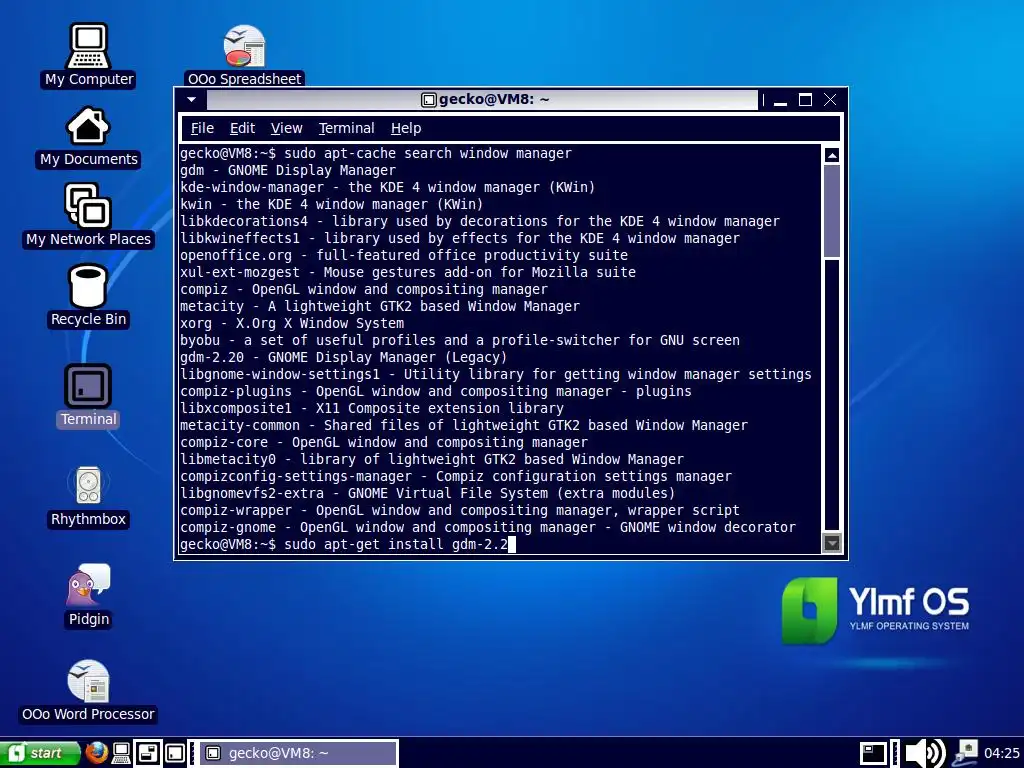Click the 'compiz-gnome' output line
The image size is (1024, 768).
tap(488, 526)
